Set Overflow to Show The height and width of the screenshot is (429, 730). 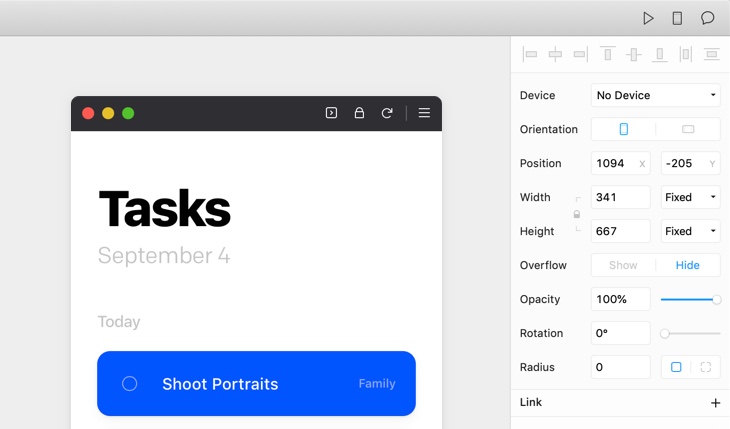tap(623, 265)
